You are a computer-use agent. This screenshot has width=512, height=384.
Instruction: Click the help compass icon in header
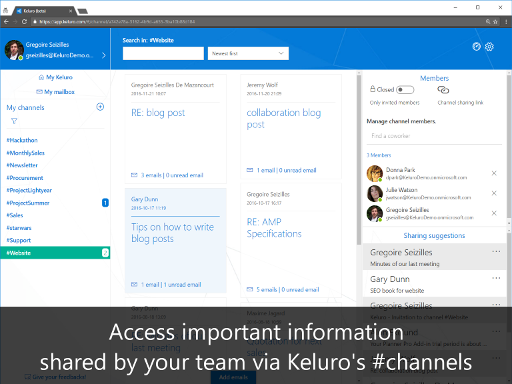477,47
